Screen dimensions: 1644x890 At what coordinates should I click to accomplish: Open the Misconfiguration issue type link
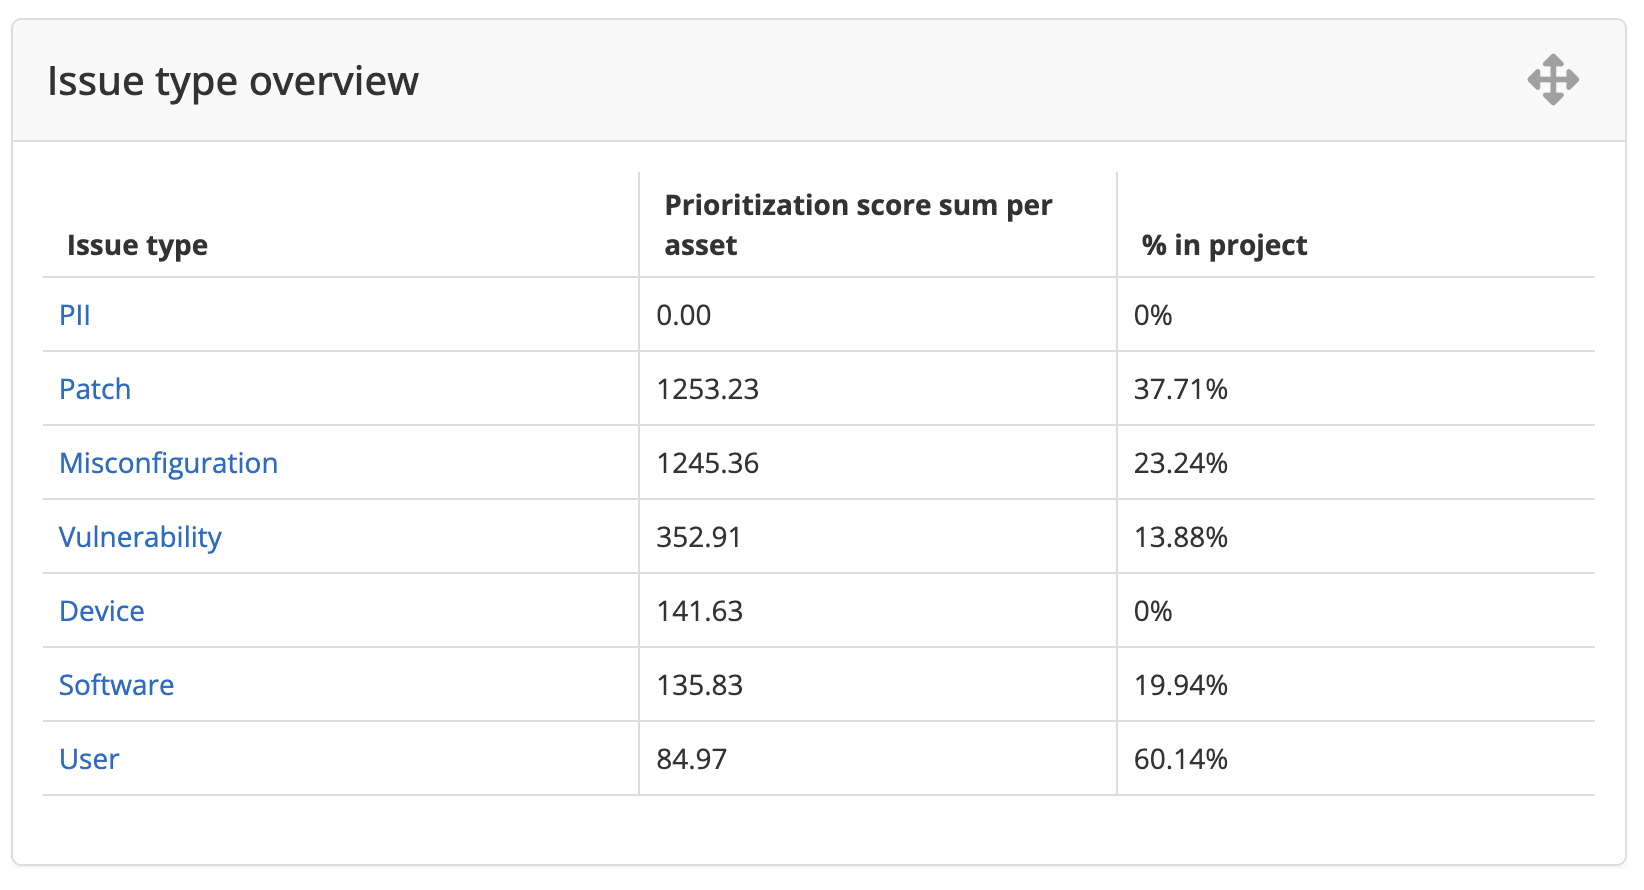click(x=168, y=463)
